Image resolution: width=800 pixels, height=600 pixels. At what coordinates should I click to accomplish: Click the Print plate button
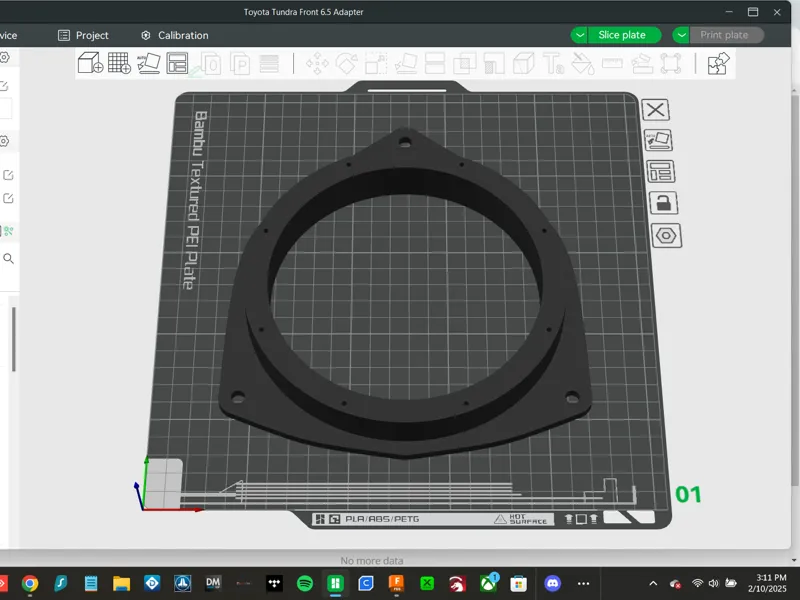[x=726, y=35]
